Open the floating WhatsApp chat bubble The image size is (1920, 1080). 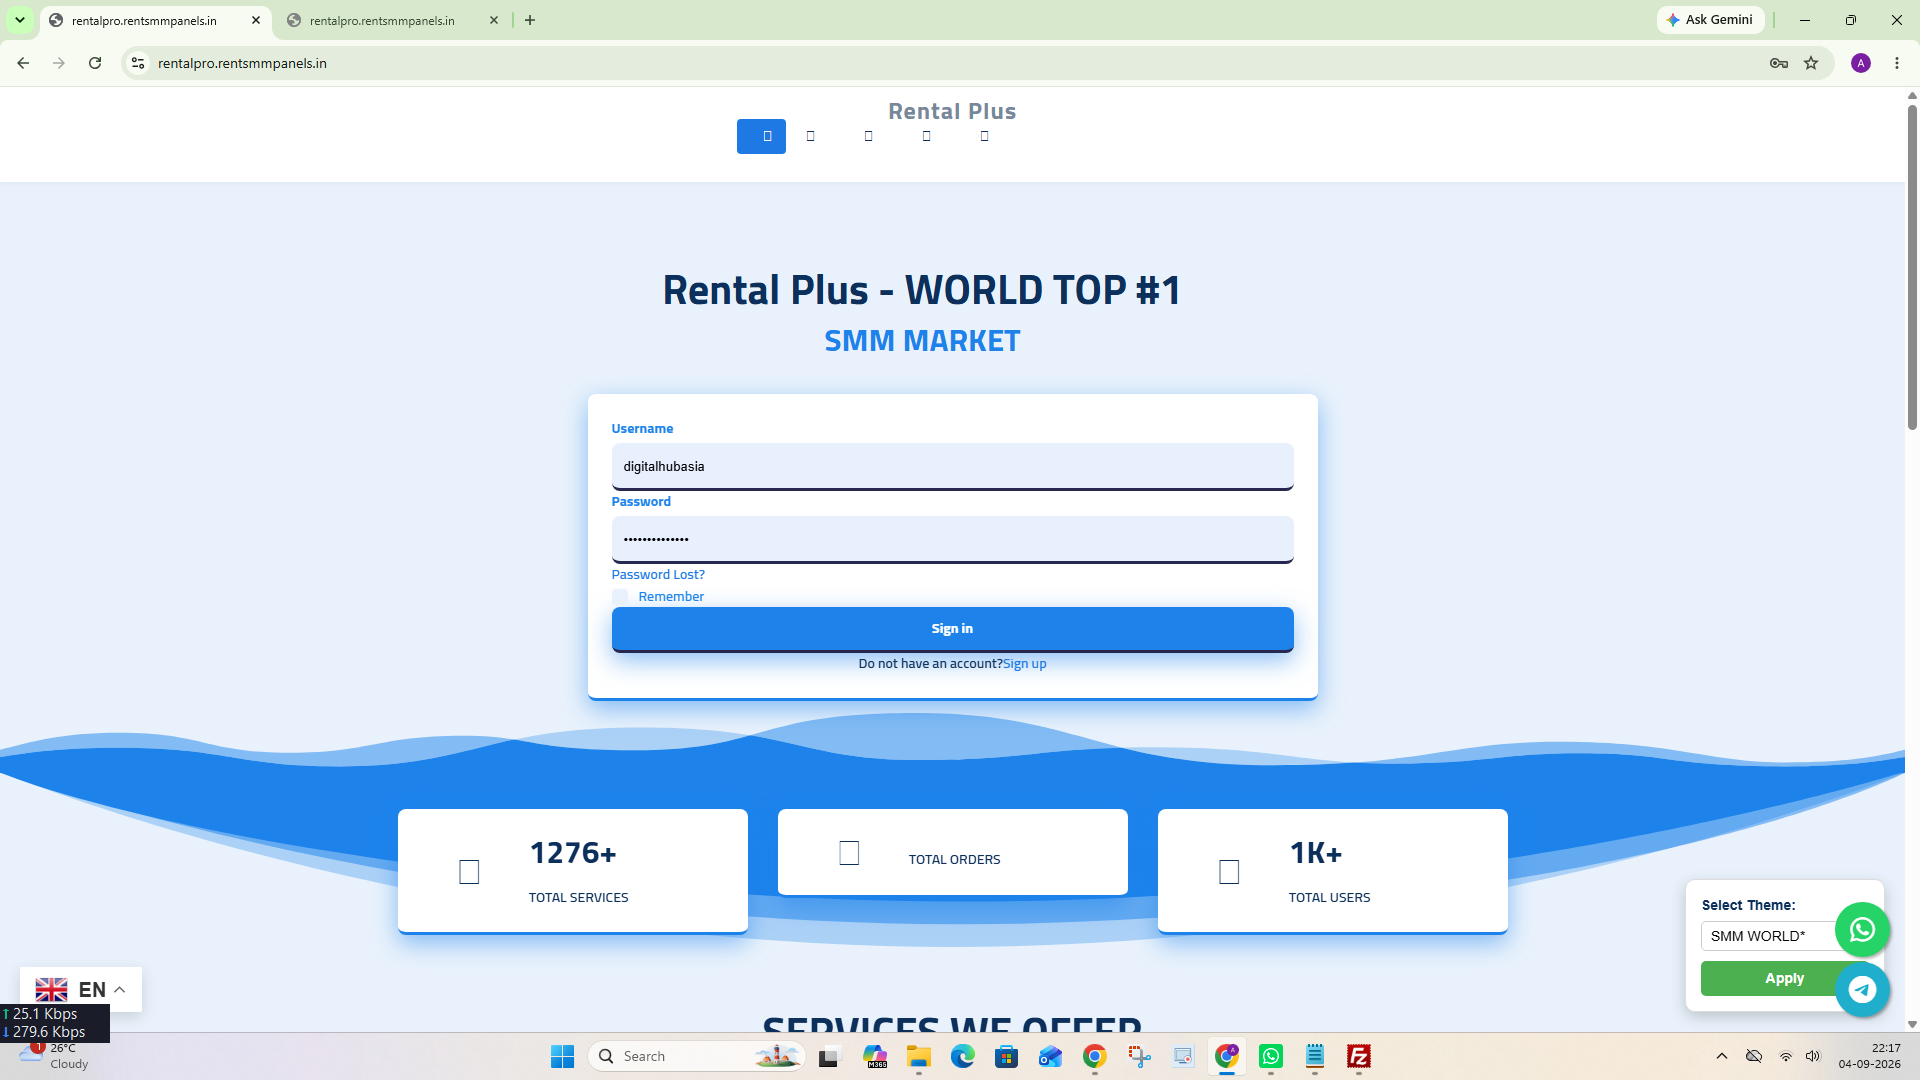pos(1862,930)
